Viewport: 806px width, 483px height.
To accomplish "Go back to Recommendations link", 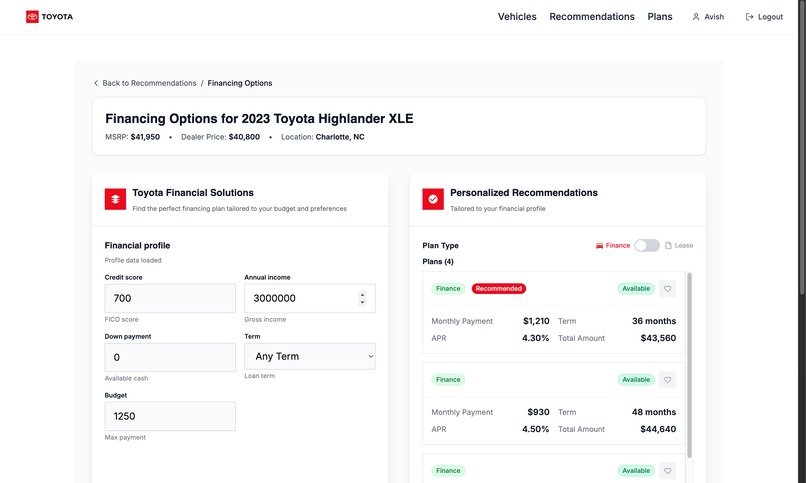I will (x=149, y=83).
